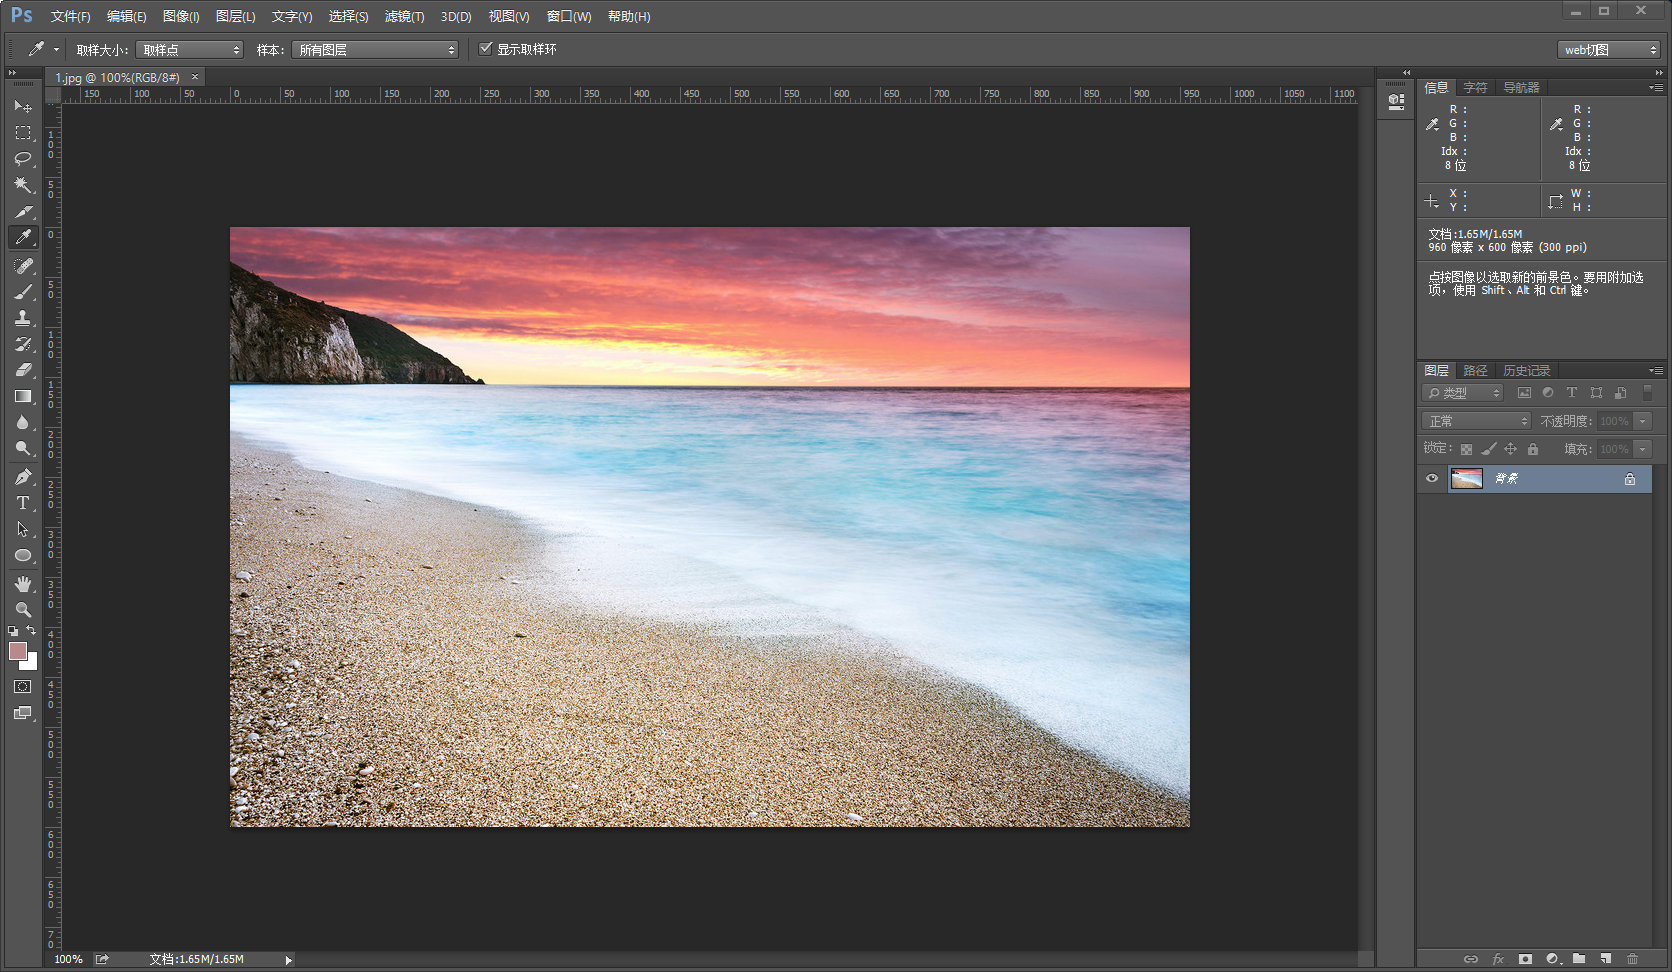
Task: Click the foreground color swatch
Action: 17,651
